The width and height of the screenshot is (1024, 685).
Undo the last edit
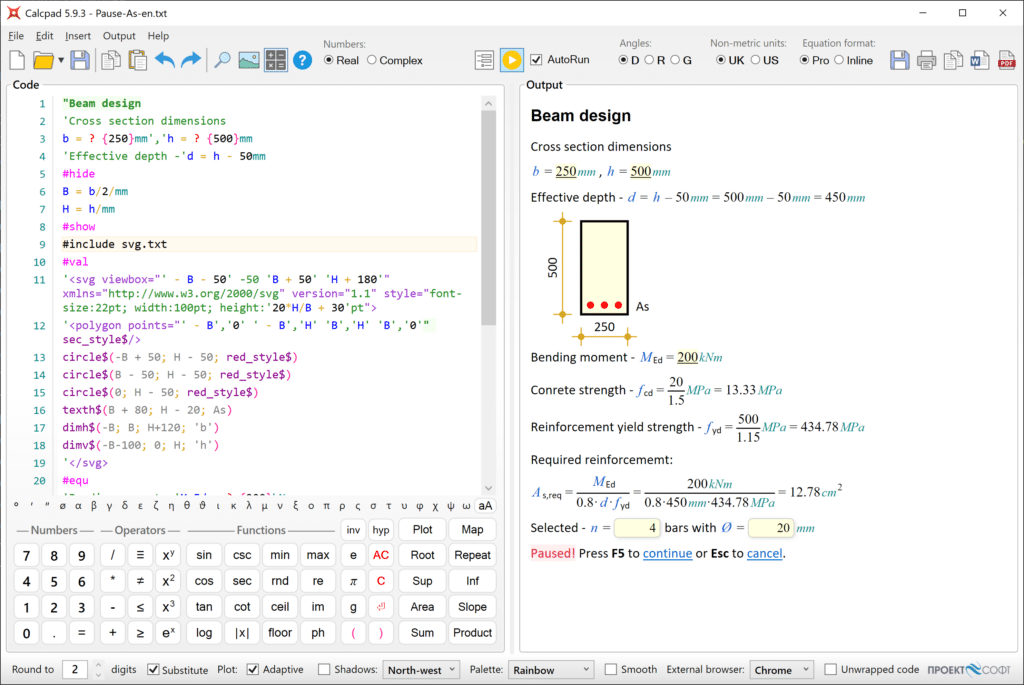pyautogui.click(x=165, y=61)
